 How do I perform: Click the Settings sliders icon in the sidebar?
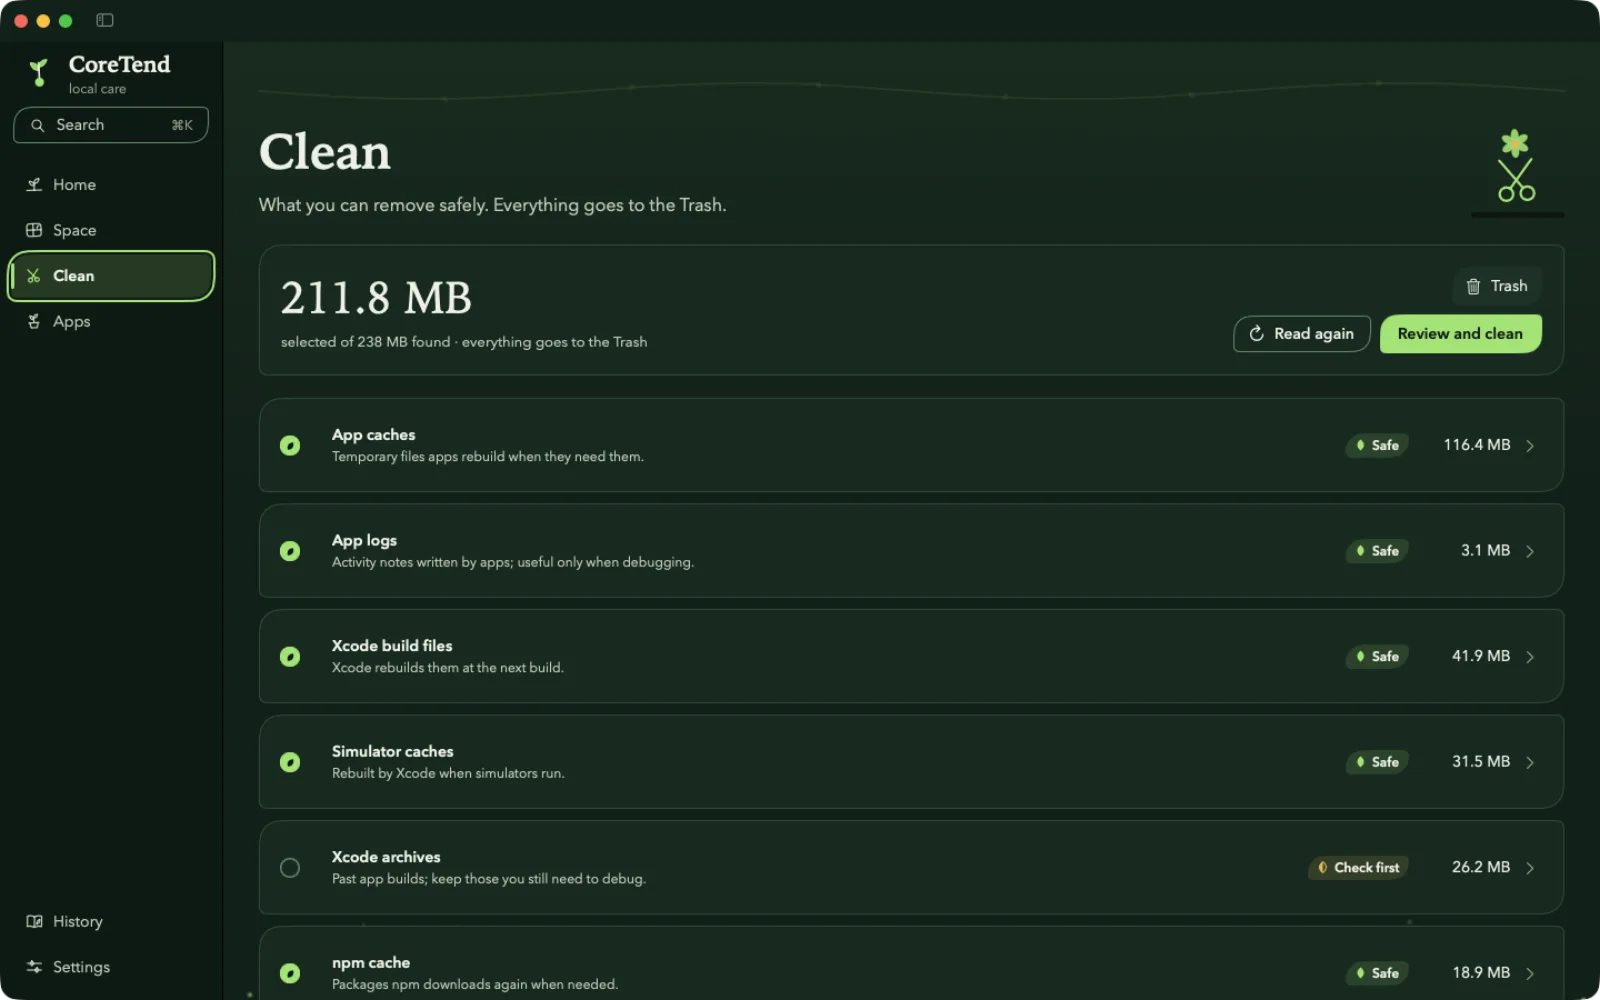(34, 967)
